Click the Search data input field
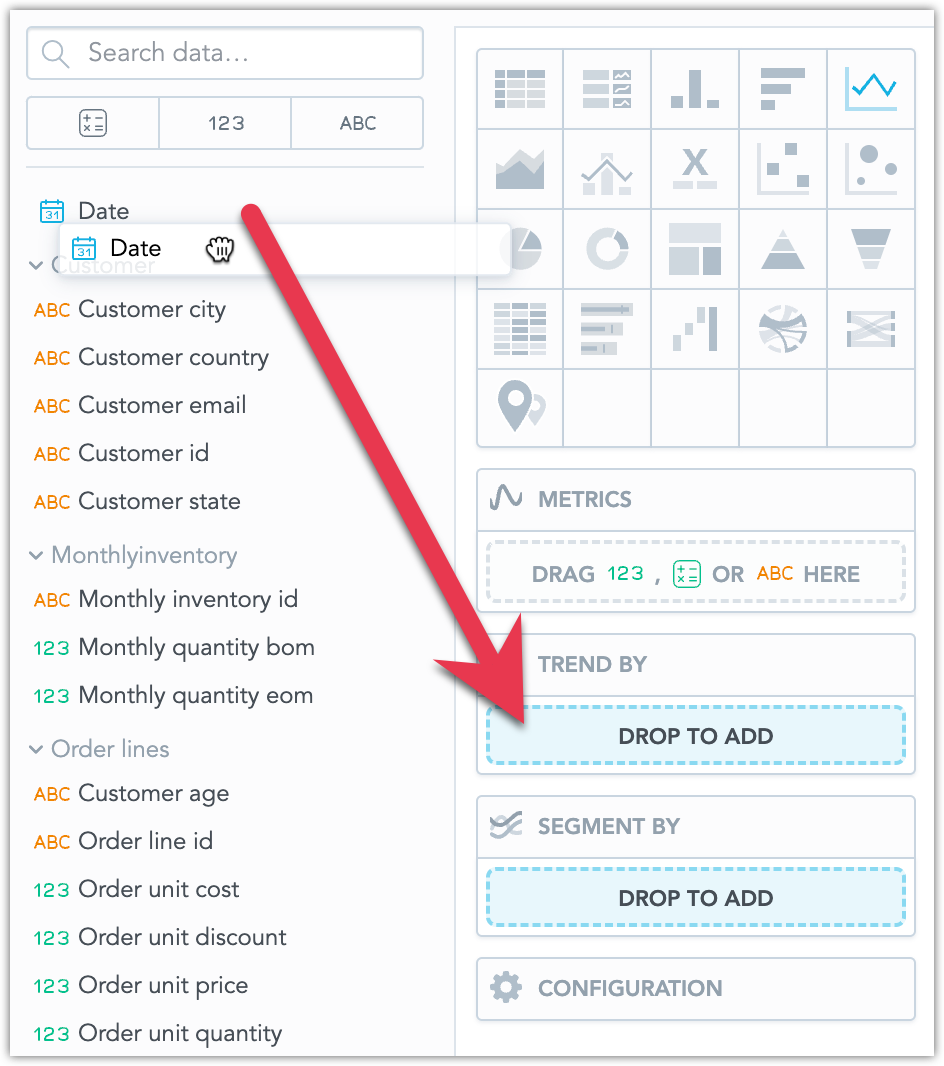This screenshot has height=1066, width=944. (240, 53)
